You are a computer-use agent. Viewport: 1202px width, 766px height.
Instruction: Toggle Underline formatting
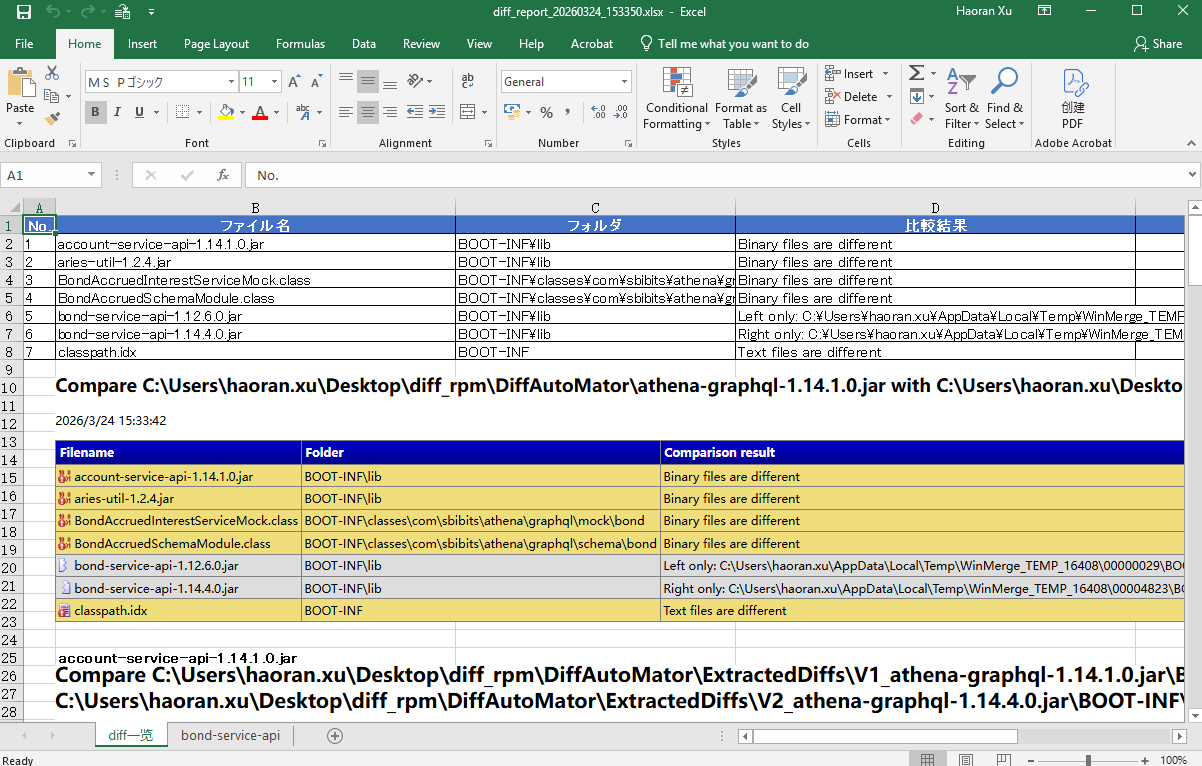(140, 112)
